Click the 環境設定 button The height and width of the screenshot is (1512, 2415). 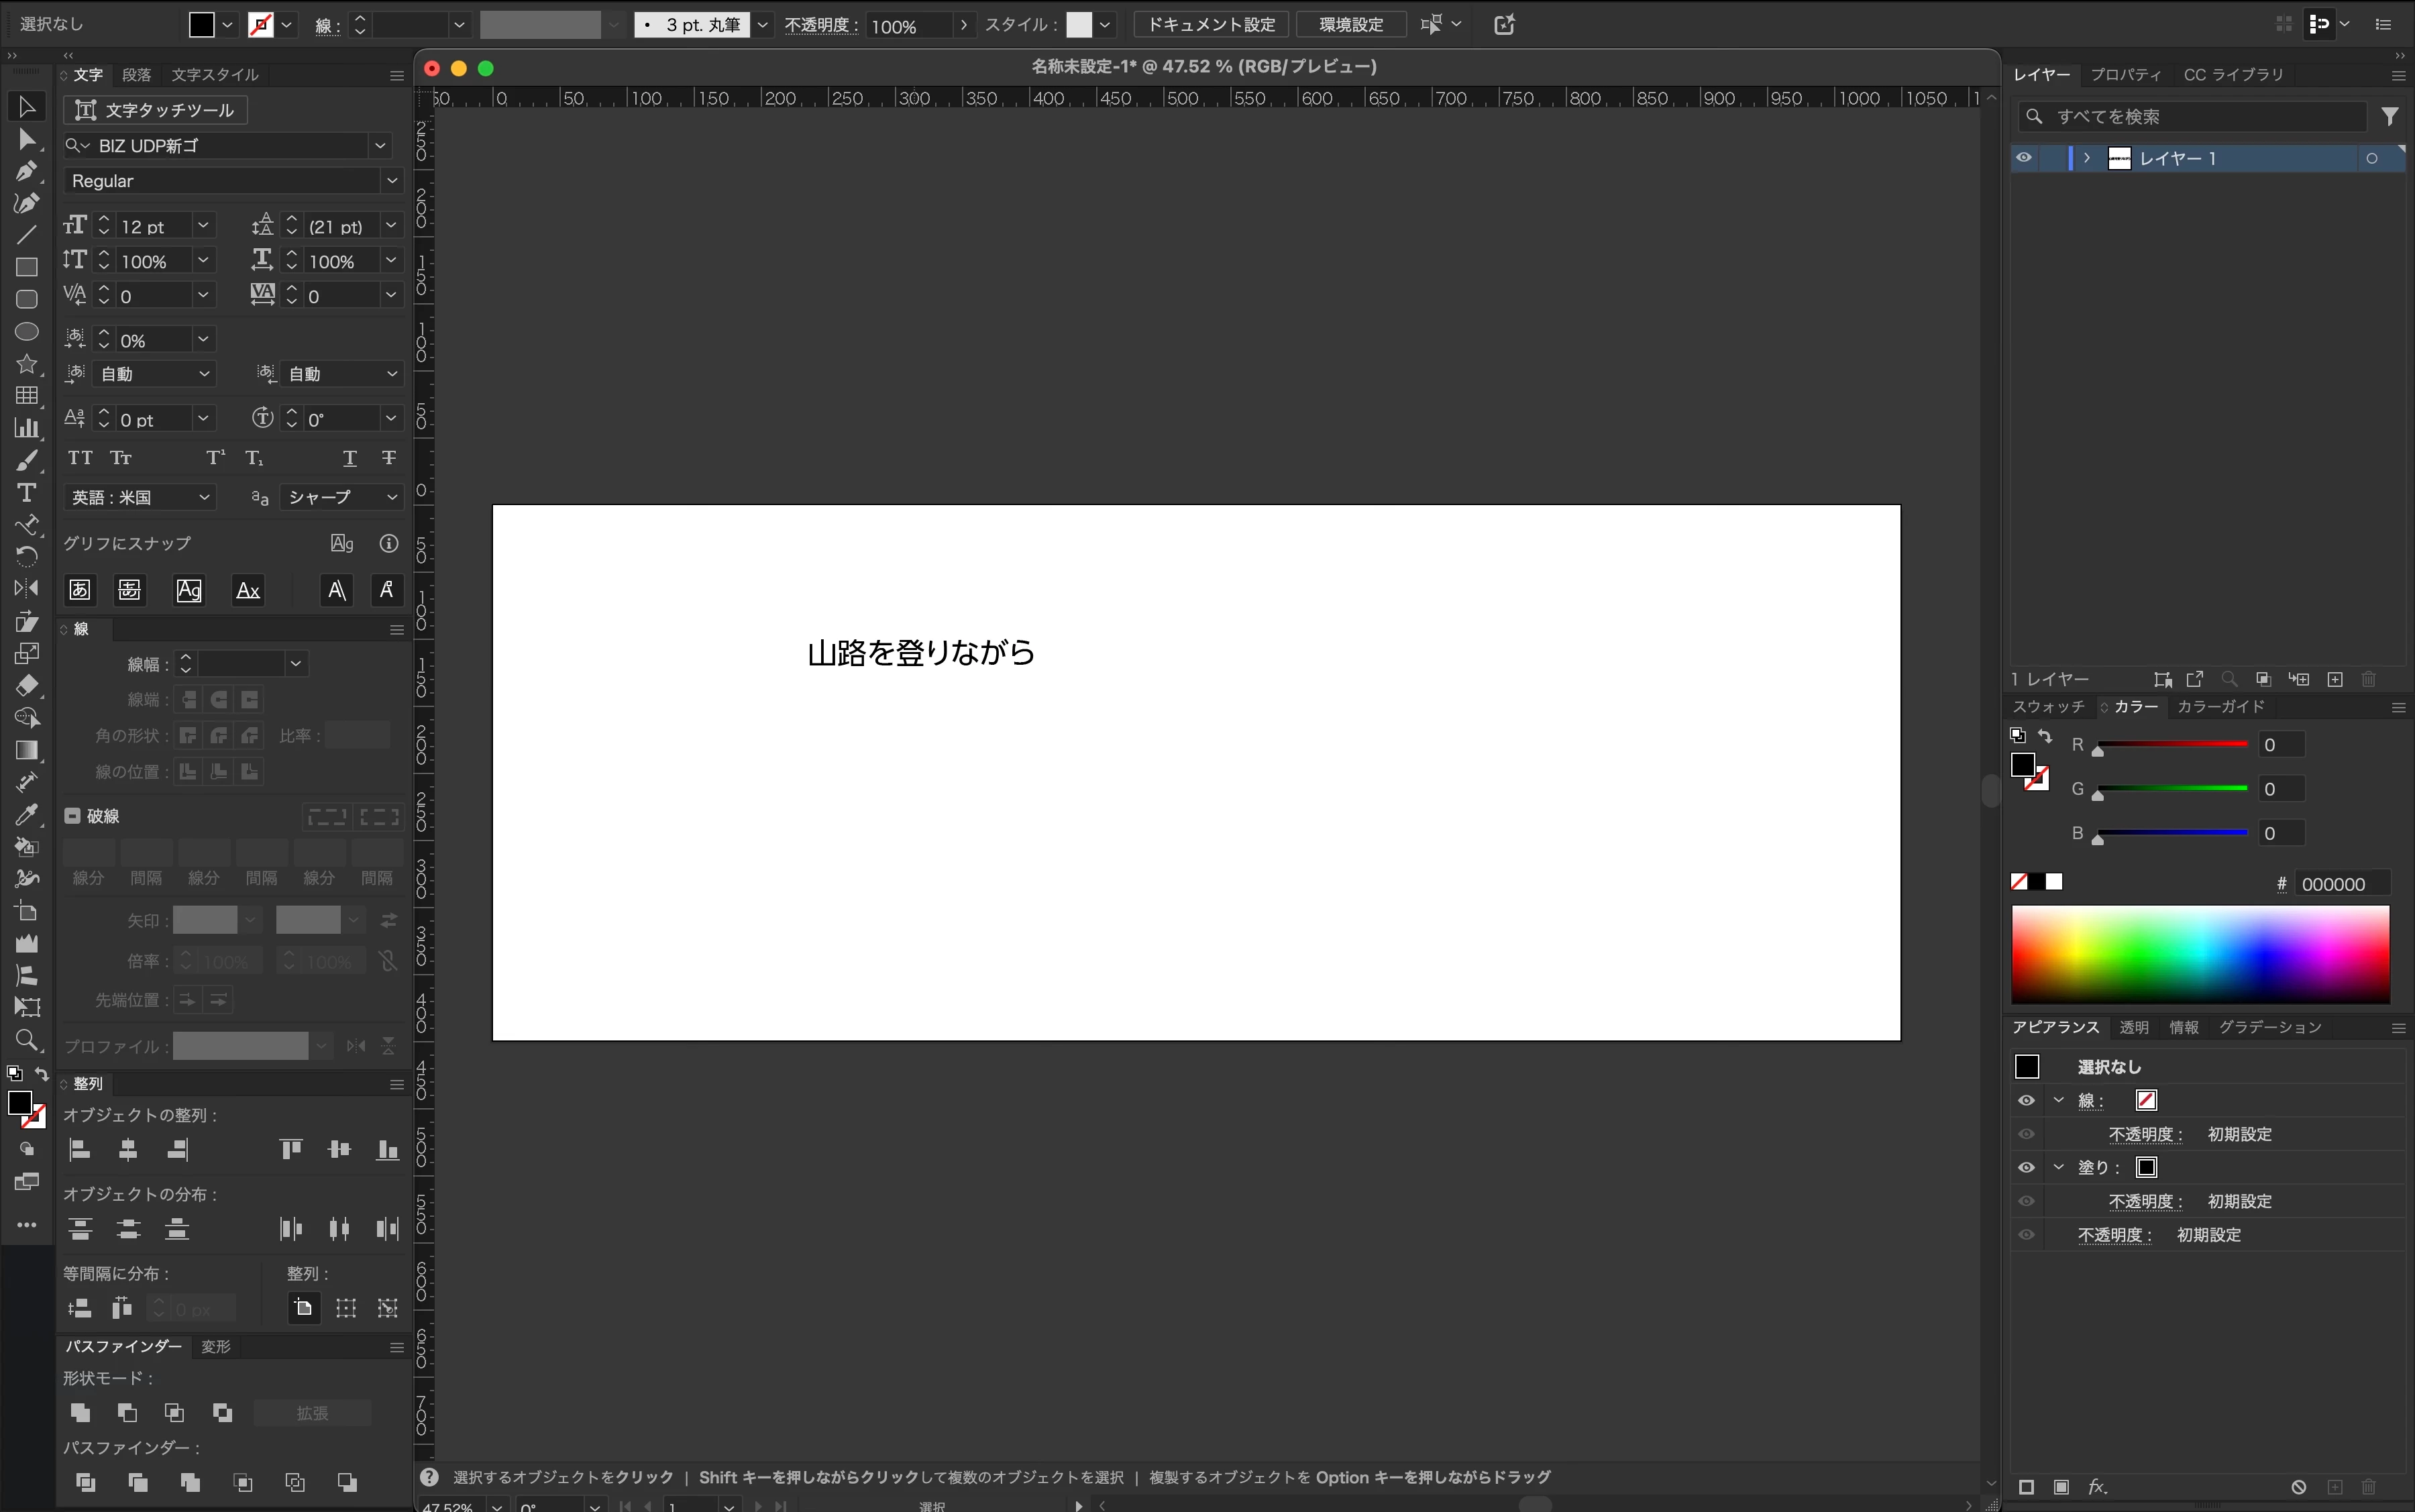pos(1351,24)
